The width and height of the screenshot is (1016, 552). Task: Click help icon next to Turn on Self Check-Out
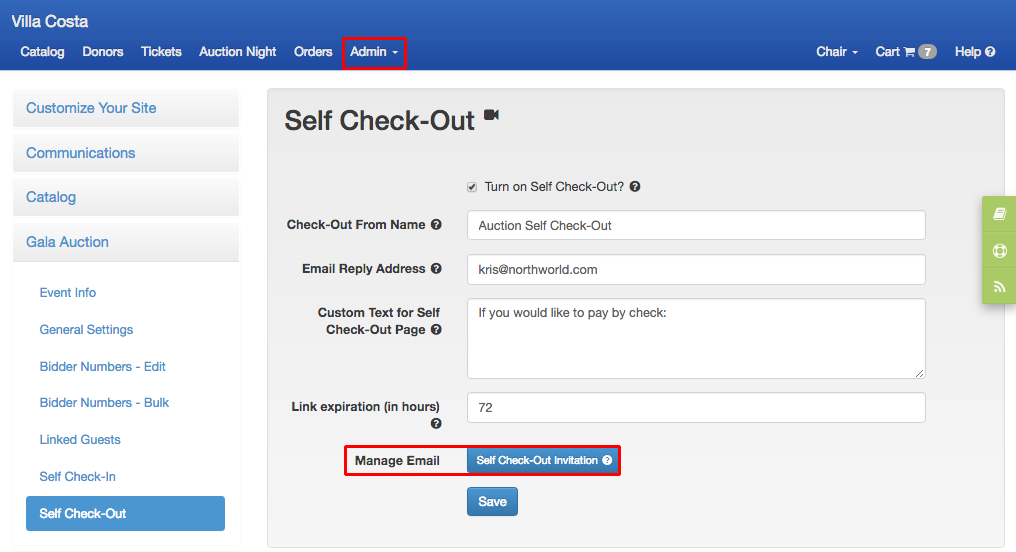coord(635,187)
